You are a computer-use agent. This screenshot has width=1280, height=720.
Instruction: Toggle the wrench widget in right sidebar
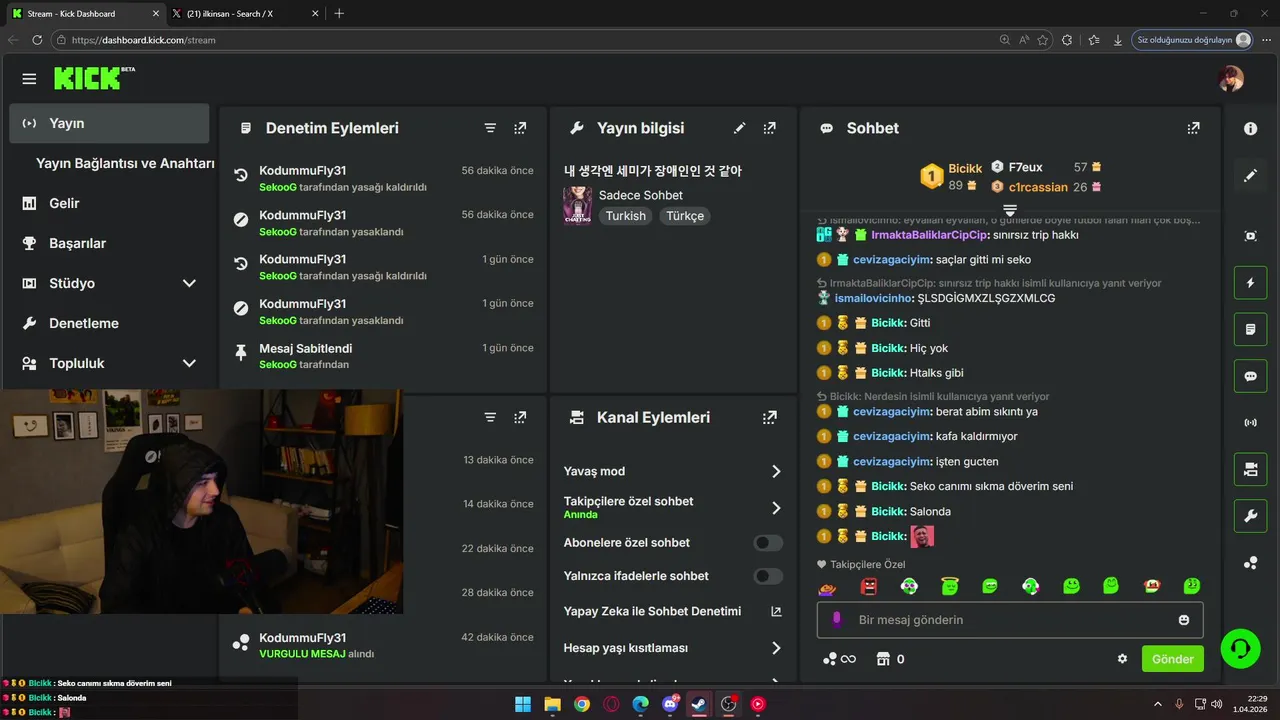[1250, 516]
